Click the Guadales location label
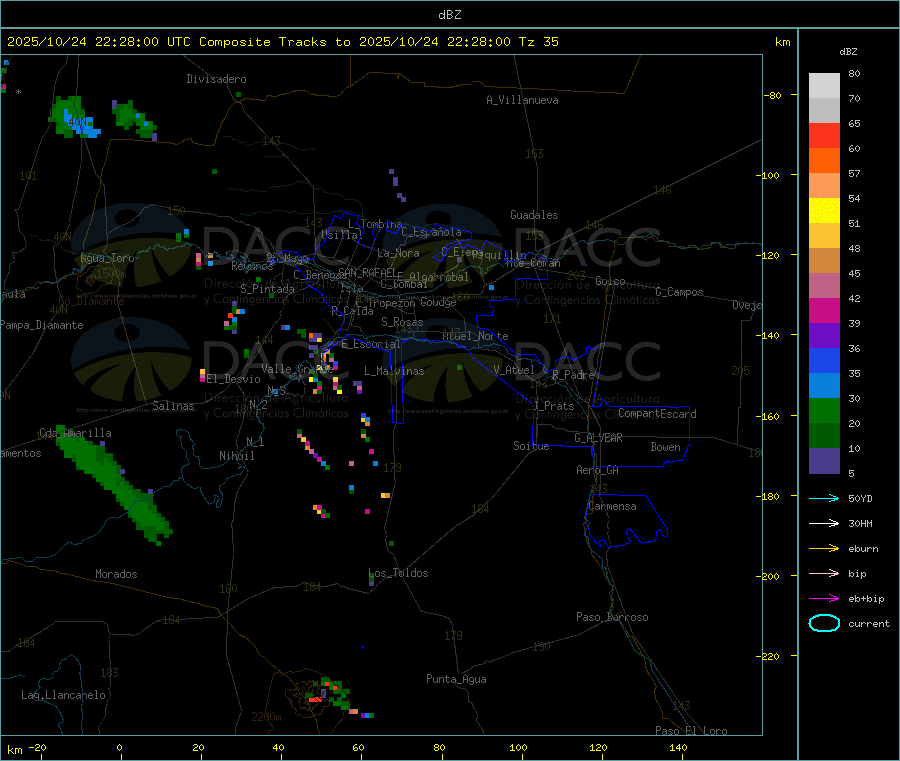The image size is (900, 761). click(534, 215)
